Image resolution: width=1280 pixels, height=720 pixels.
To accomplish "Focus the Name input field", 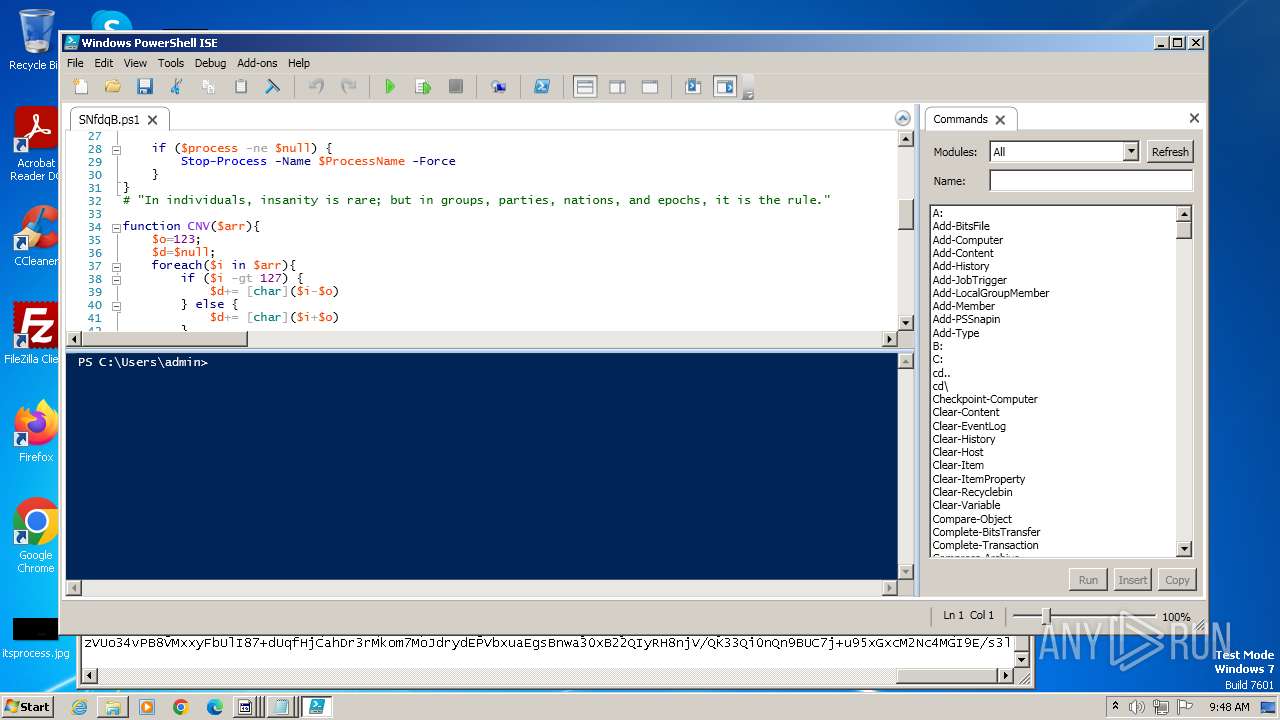I will pyautogui.click(x=1091, y=181).
